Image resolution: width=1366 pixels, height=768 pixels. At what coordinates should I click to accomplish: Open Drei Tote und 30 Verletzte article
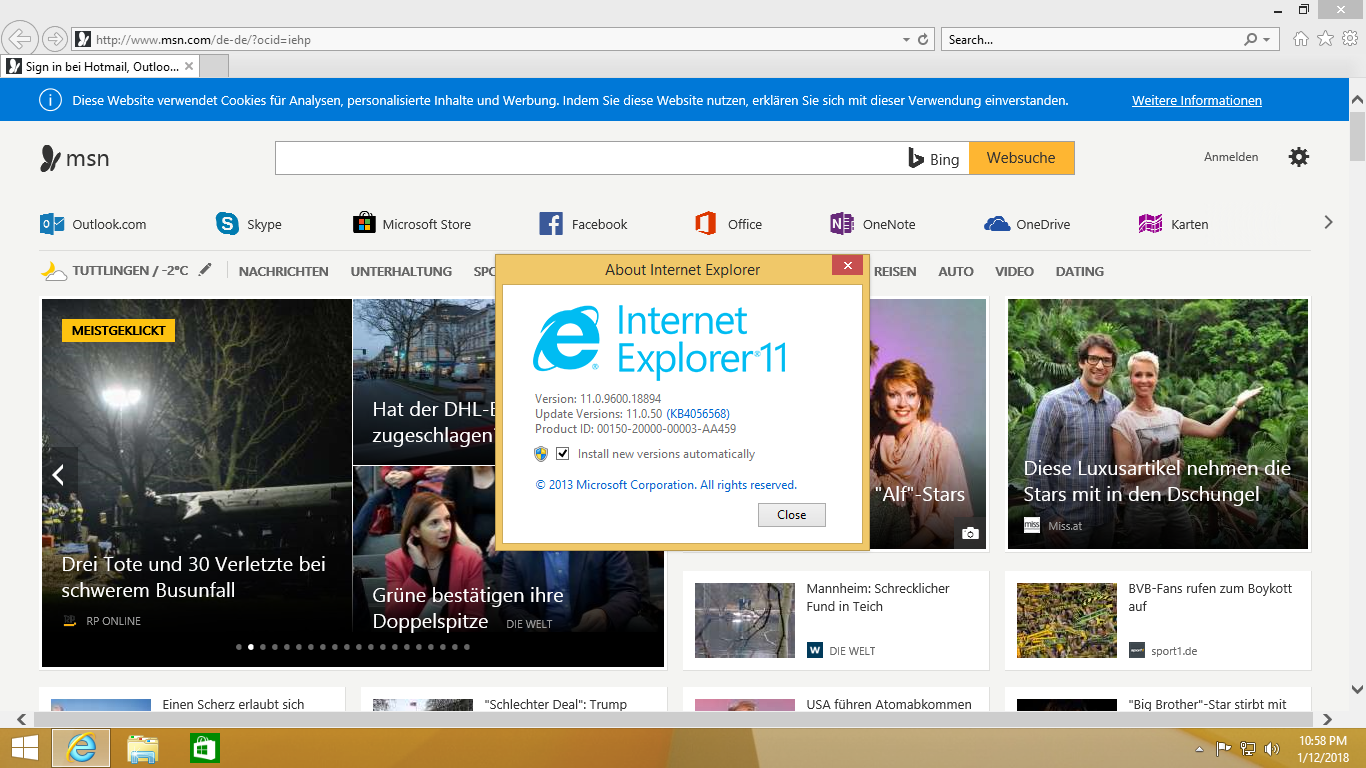(x=194, y=577)
